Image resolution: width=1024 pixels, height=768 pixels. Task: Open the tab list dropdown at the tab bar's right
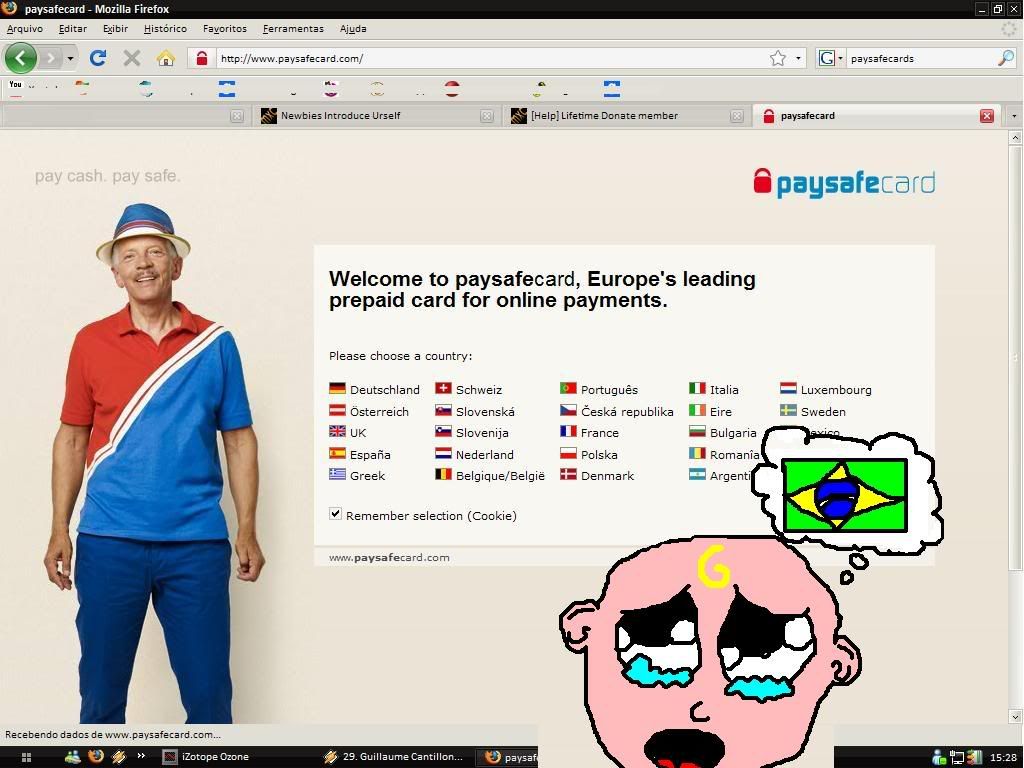pyautogui.click(x=1013, y=116)
